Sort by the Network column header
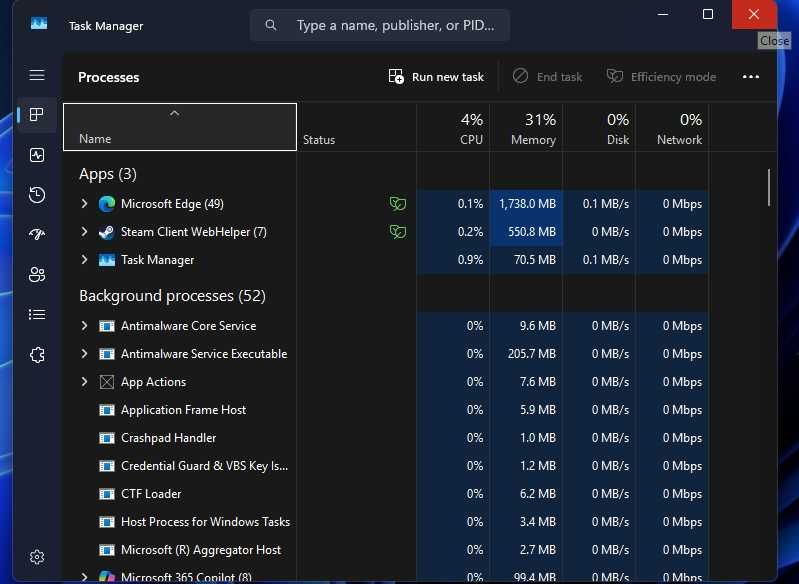The width and height of the screenshot is (799, 584). click(672, 127)
